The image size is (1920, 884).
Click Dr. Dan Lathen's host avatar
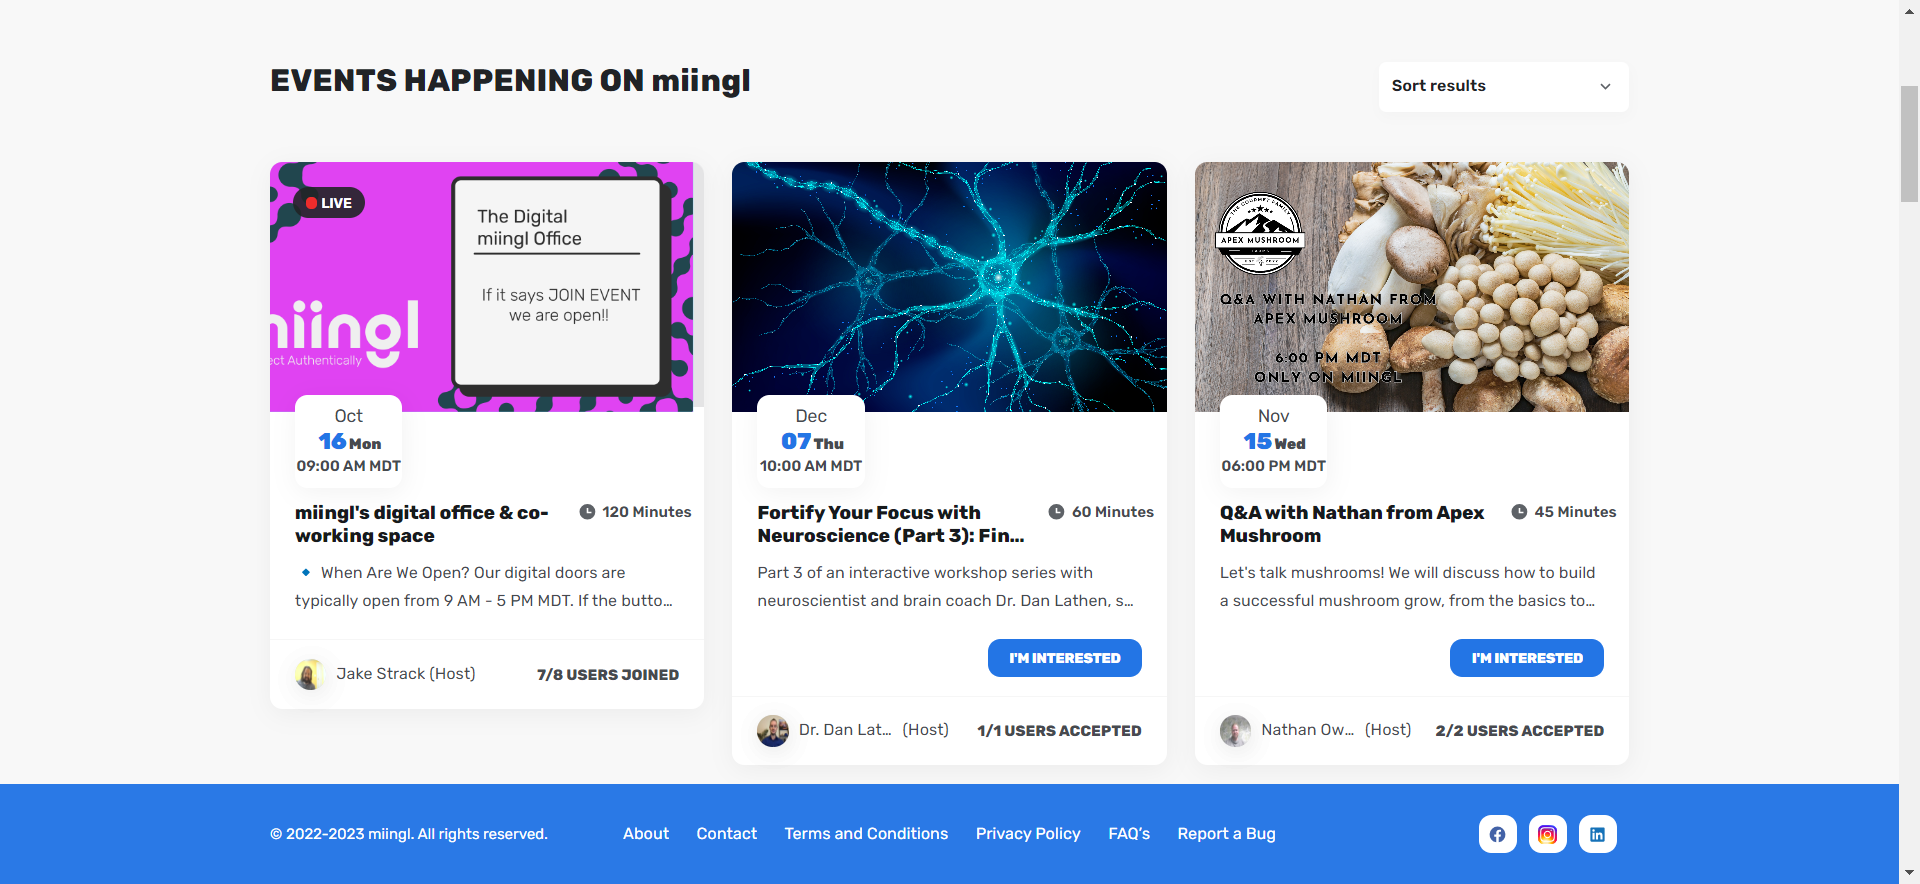tap(772, 730)
